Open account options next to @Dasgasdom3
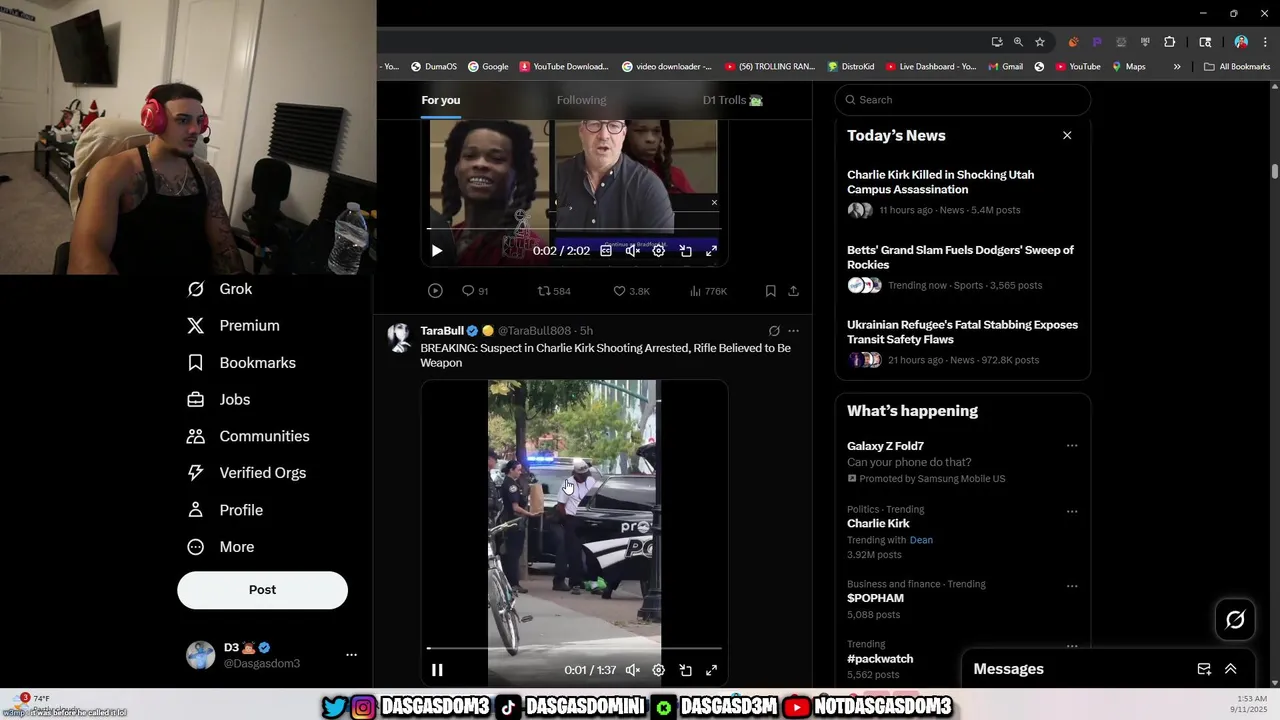Viewport: 1280px width, 720px height. [x=351, y=655]
